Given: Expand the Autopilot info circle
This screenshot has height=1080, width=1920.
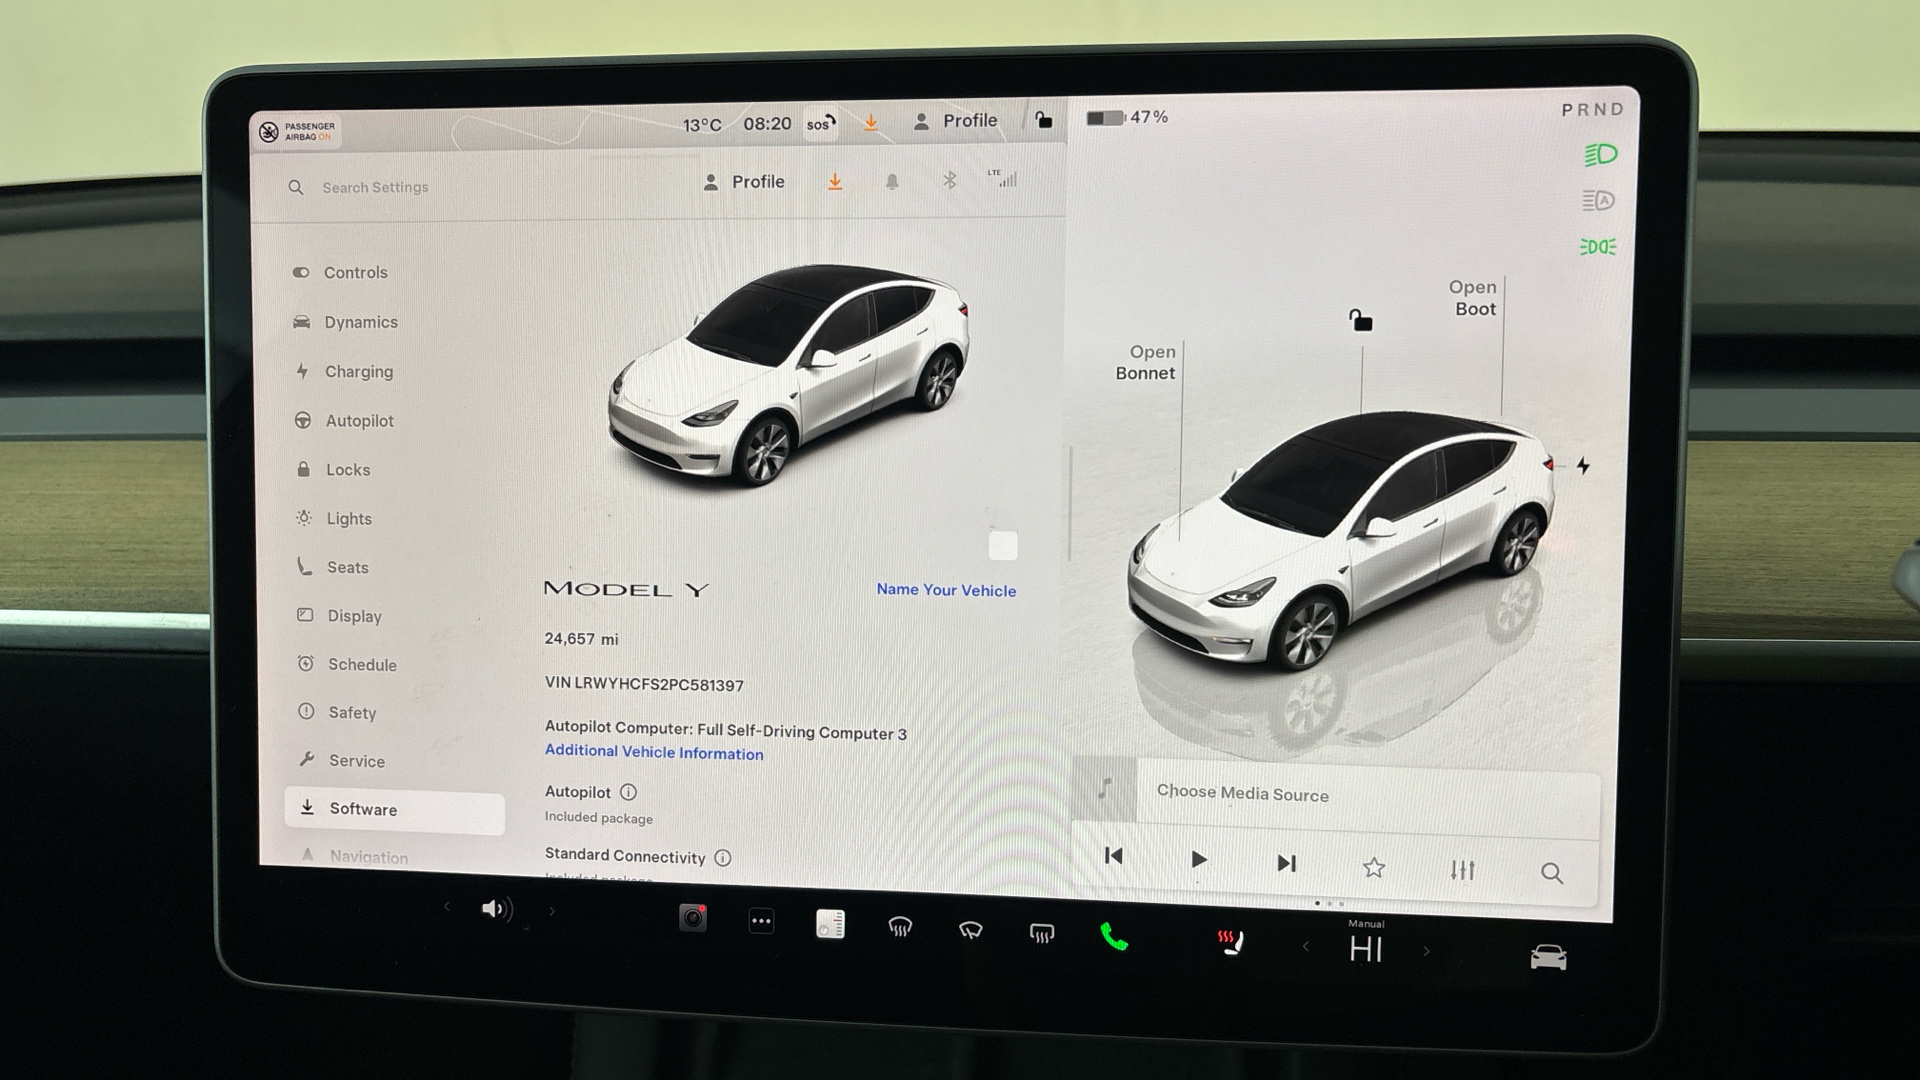Looking at the screenshot, I should pyautogui.click(x=628, y=792).
